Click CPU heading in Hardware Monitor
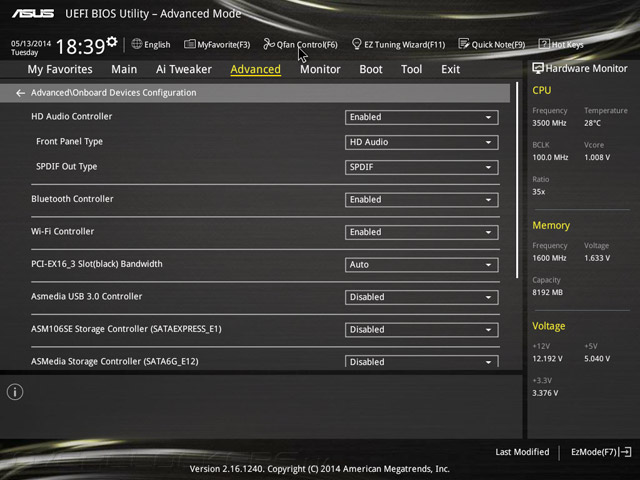 pyautogui.click(x=542, y=90)
